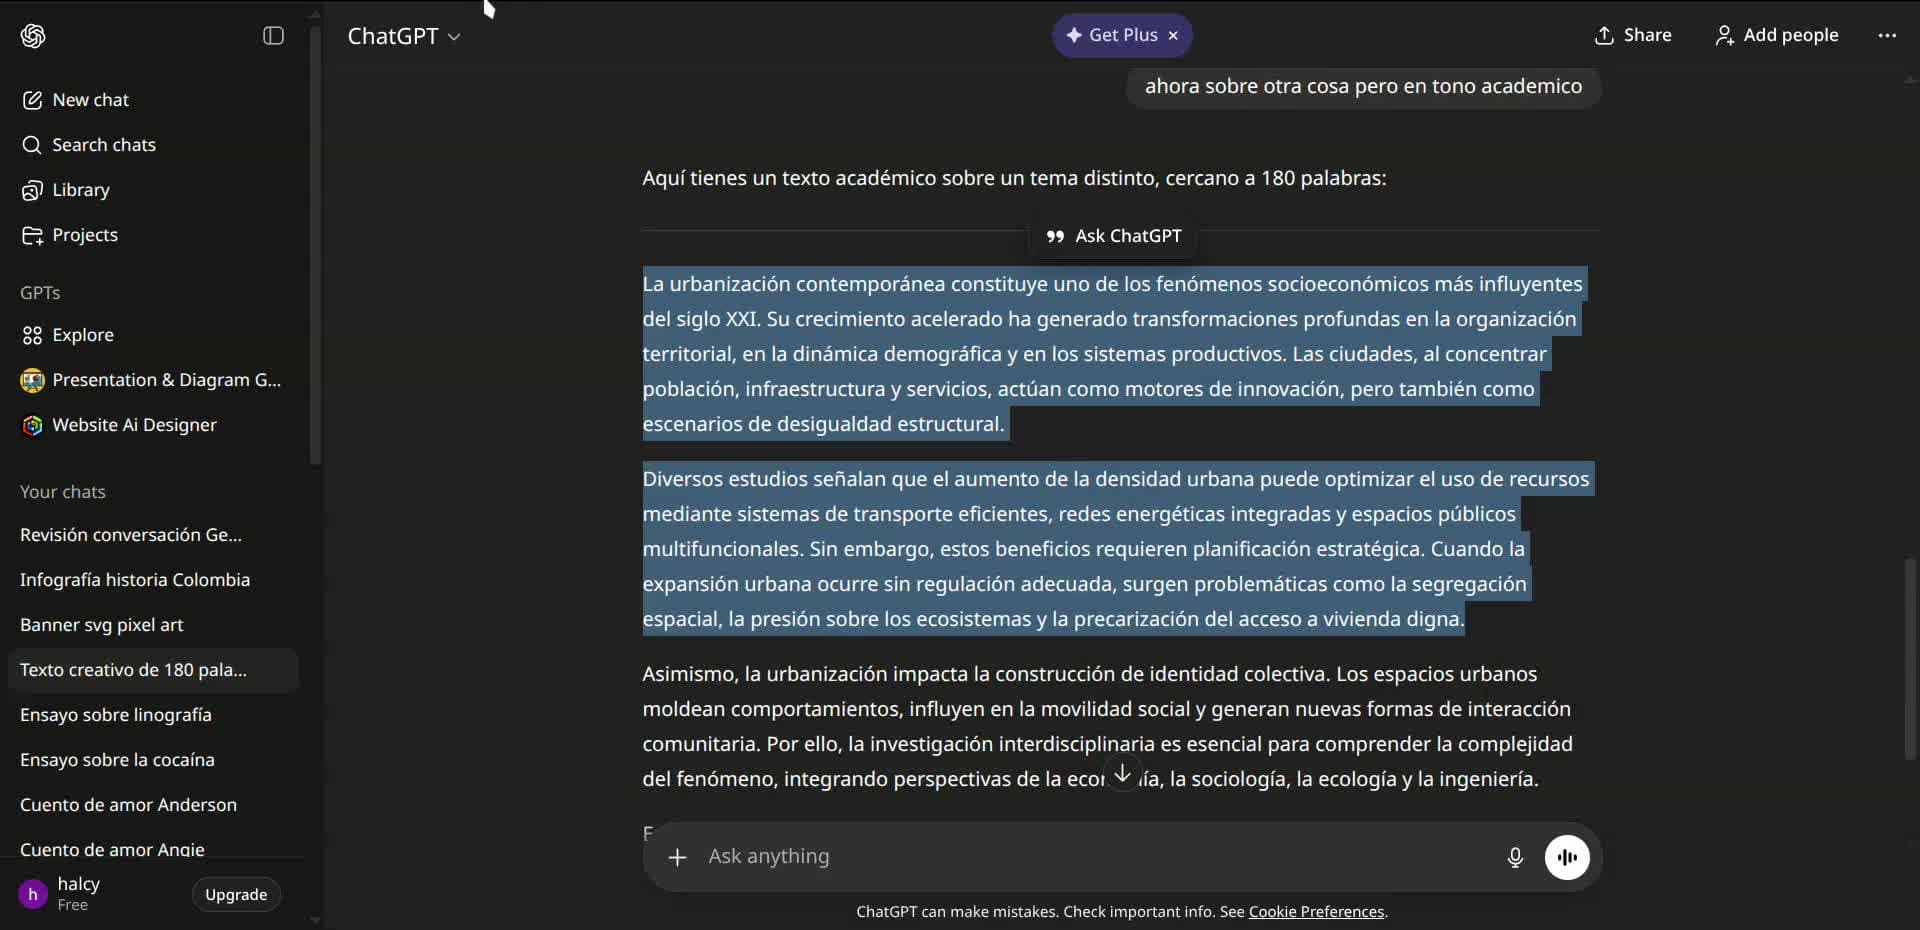Collapse the sidebar with the panel icon
The image size is (1920, 930).
click(x=273, y=36)
